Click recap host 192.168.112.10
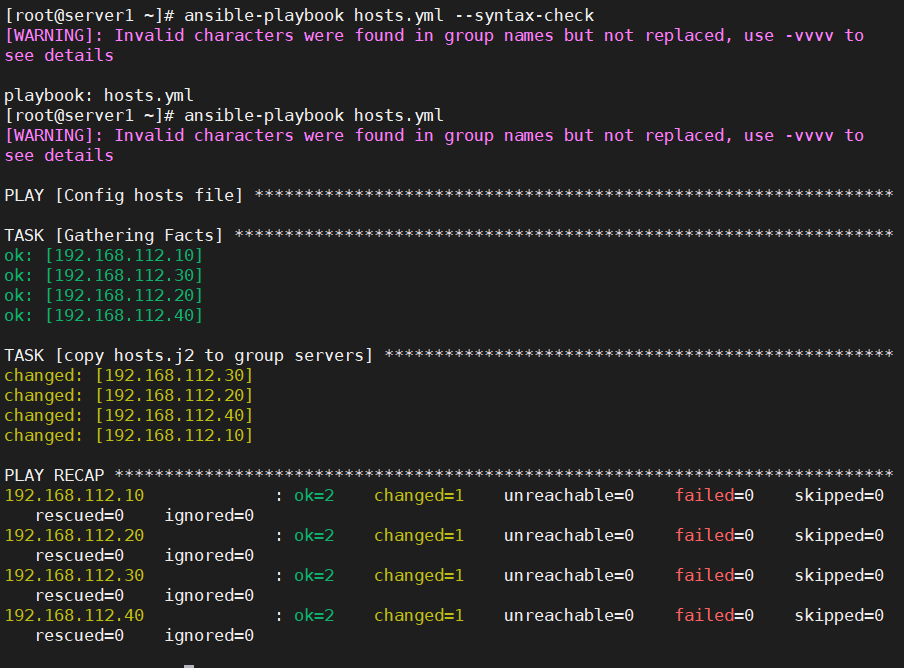This screenshot has height=668, width=904. click(74, 495)
